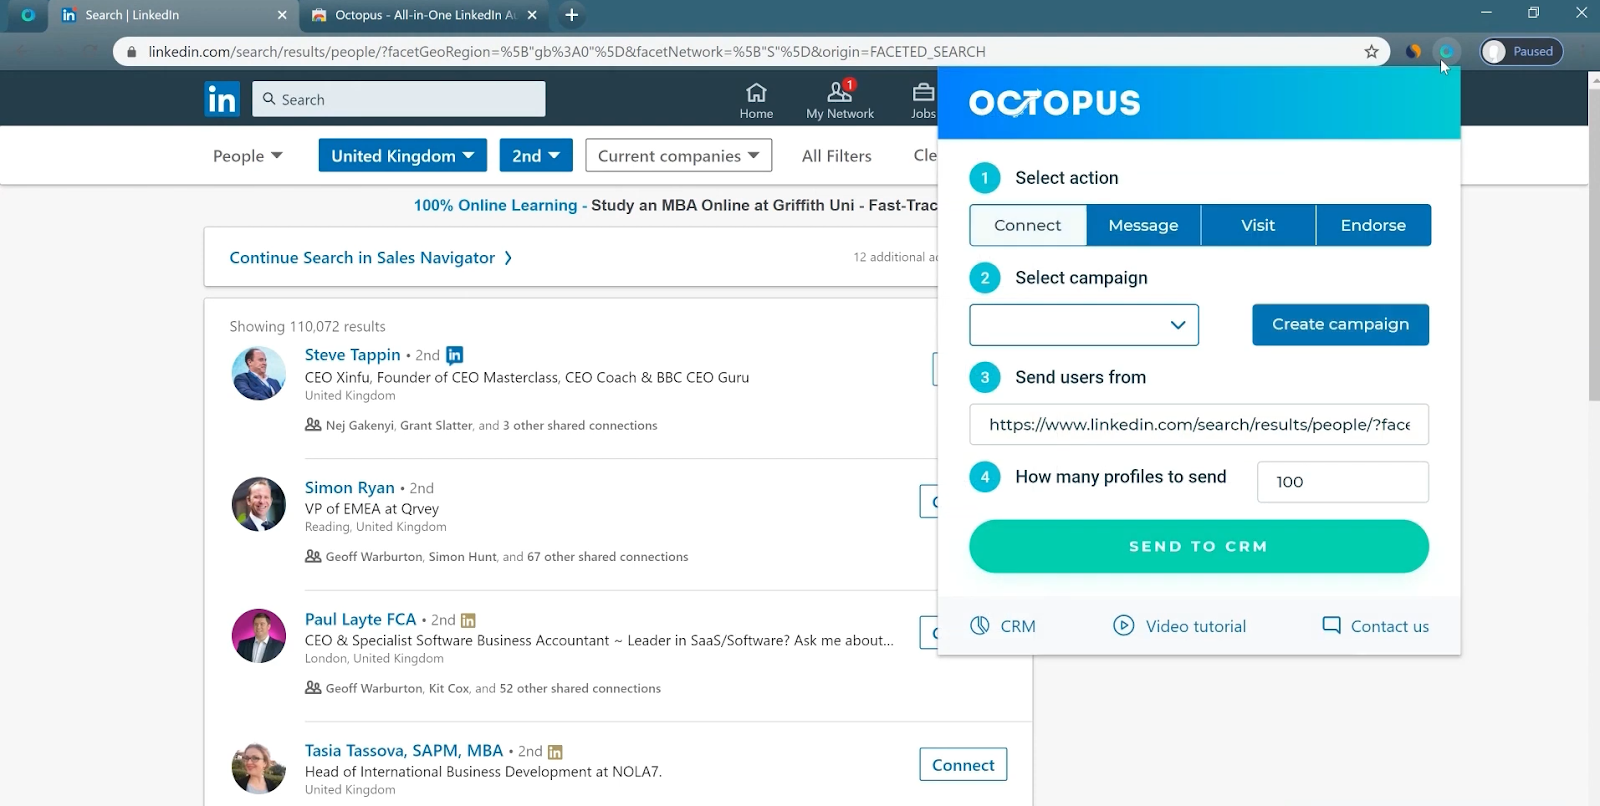
Task: Click the orange extension icon beside Octopus
Action: pyautogui.click(x=1413, y=52)
